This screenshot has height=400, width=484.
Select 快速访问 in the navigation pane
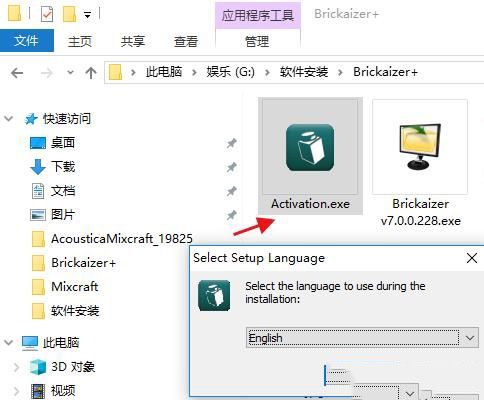click(x=67, y=119)
